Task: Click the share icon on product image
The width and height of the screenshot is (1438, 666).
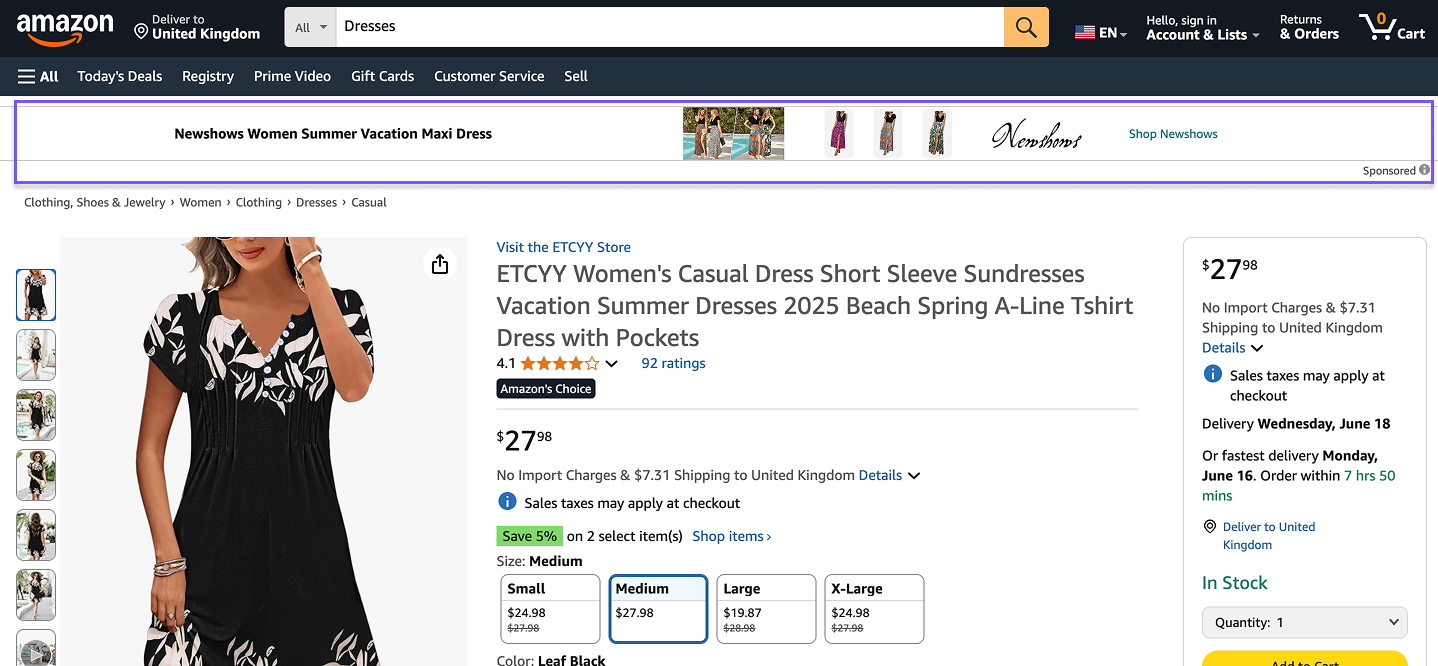Action: (x=440, y=264)
